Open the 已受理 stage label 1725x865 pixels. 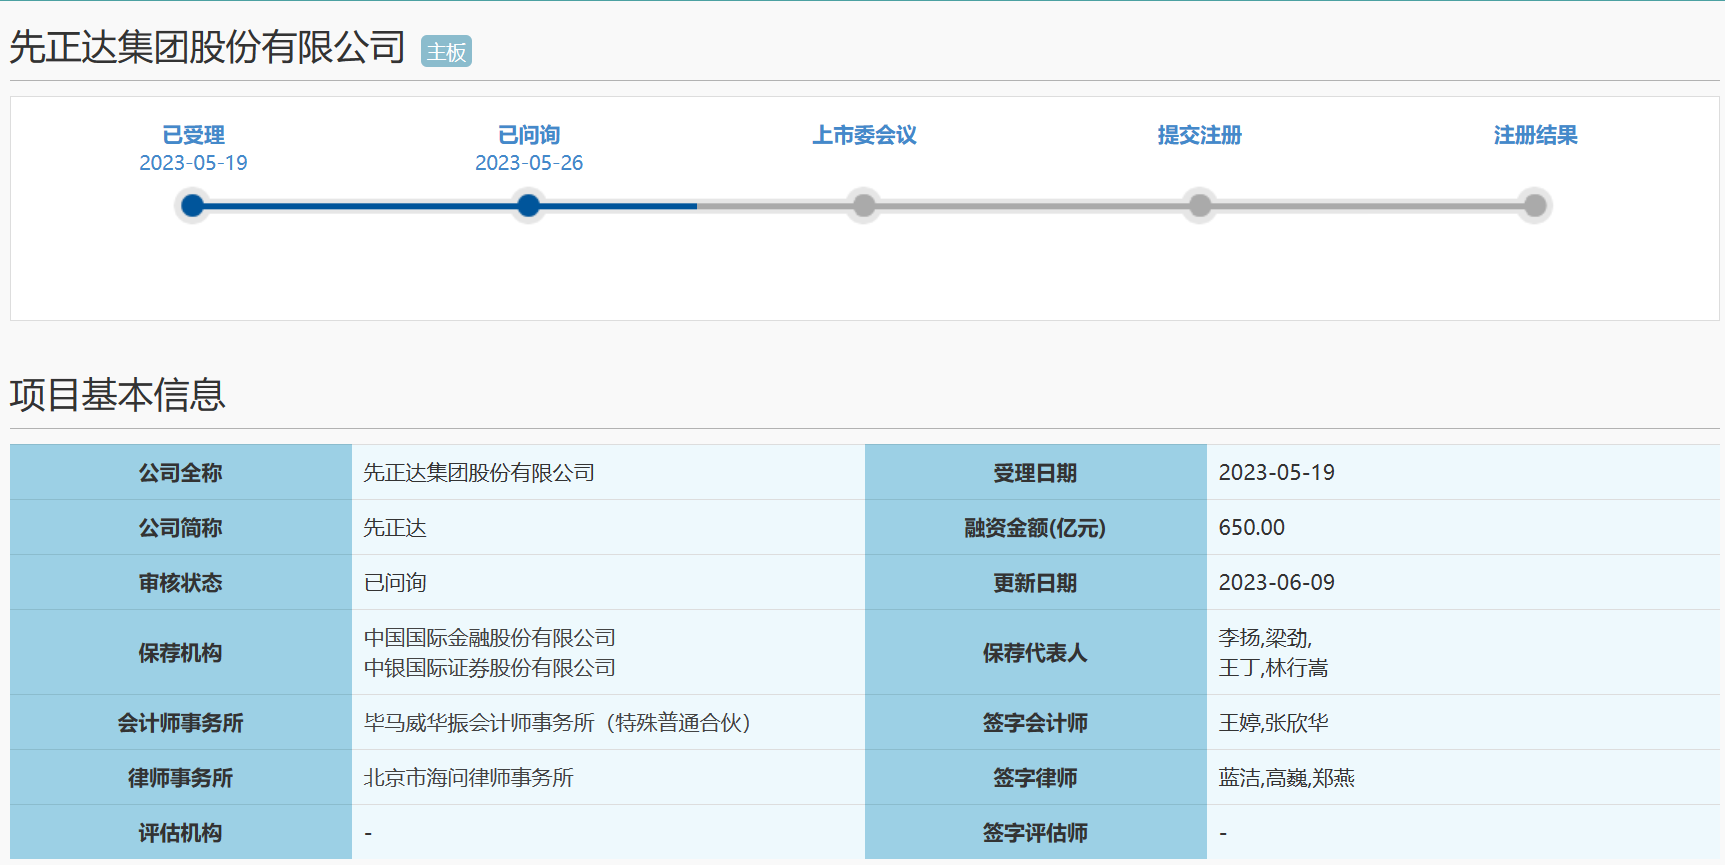pos(193,135)
